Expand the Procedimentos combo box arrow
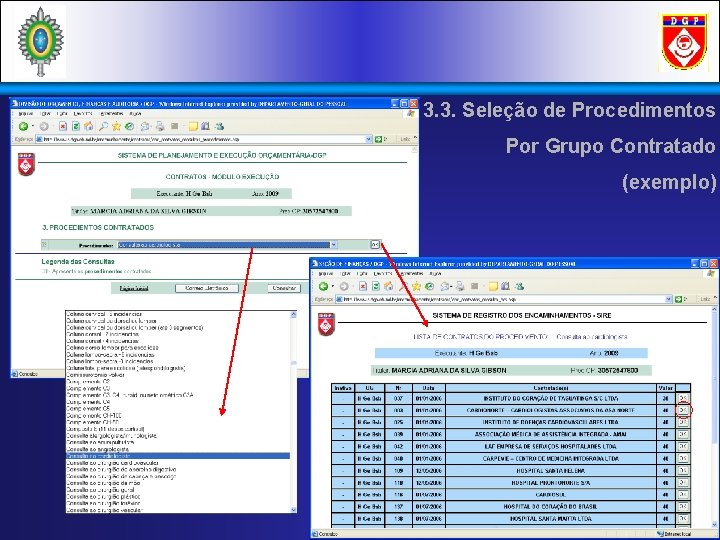This screenshot has width=720, height=540. 334,245
